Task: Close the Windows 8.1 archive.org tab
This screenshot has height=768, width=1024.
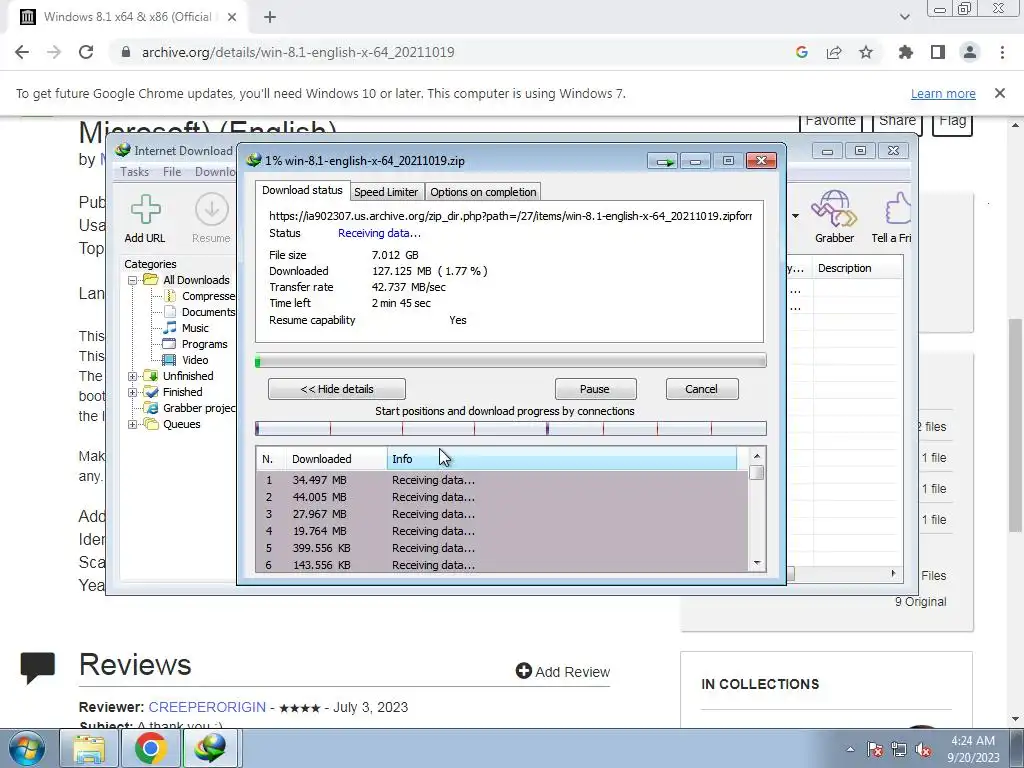Action: click(x=232, y=17)
